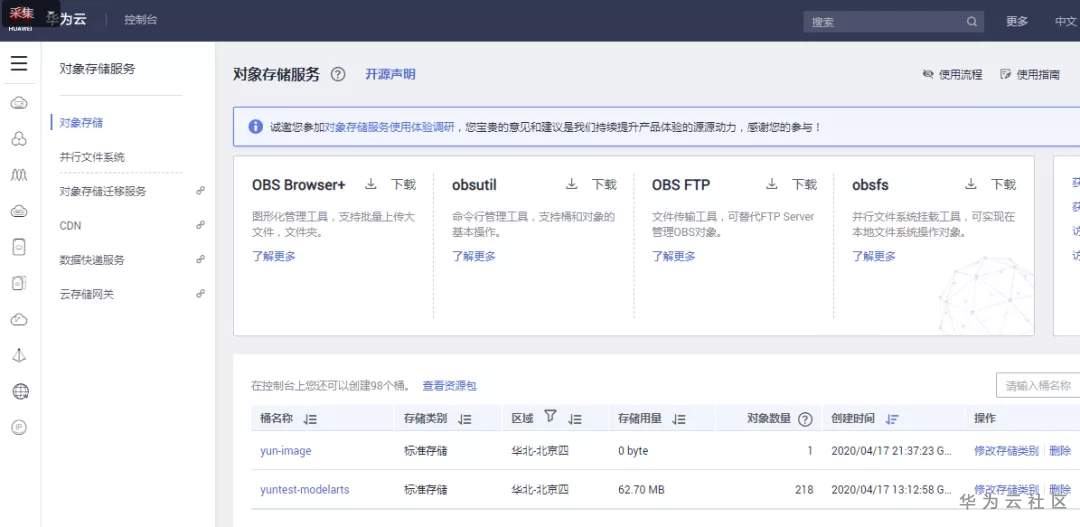The height and width of the screenshot is (527, 1080).
Task: Click the download icon for obsfs
Action: 970,184
